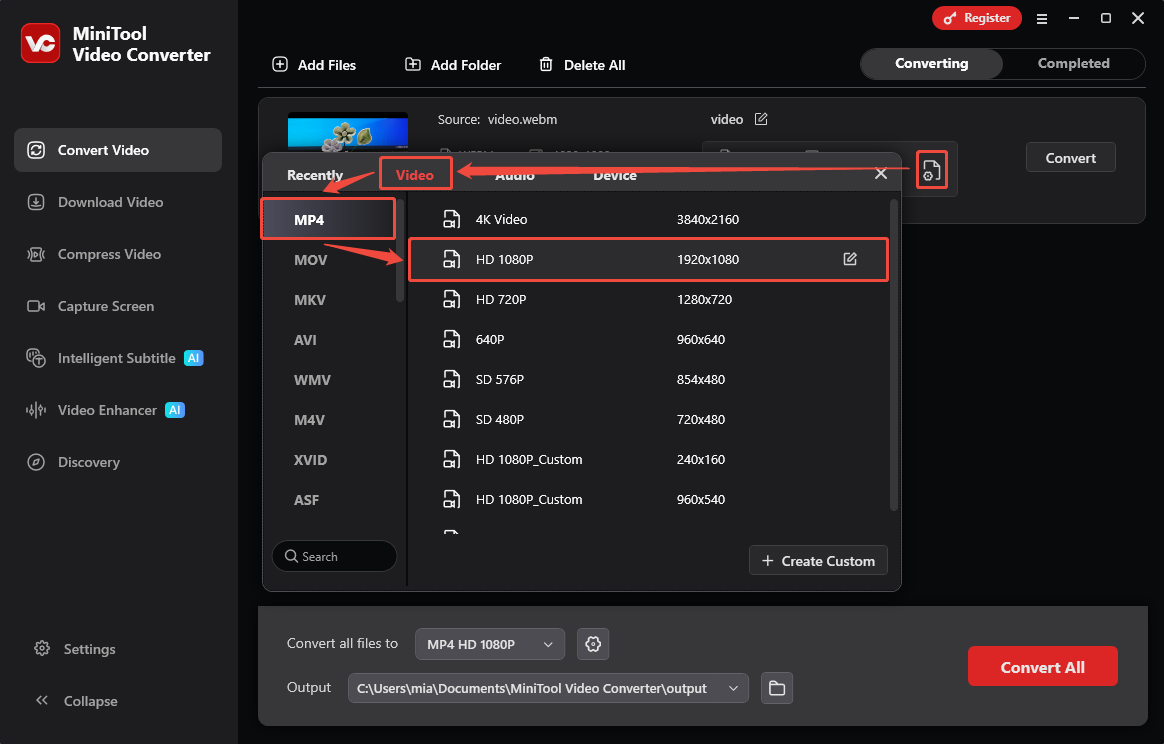Screen dimensions: 1164x744
Task: Collapse the left sidebar
Action: click(x=76, y=701)
